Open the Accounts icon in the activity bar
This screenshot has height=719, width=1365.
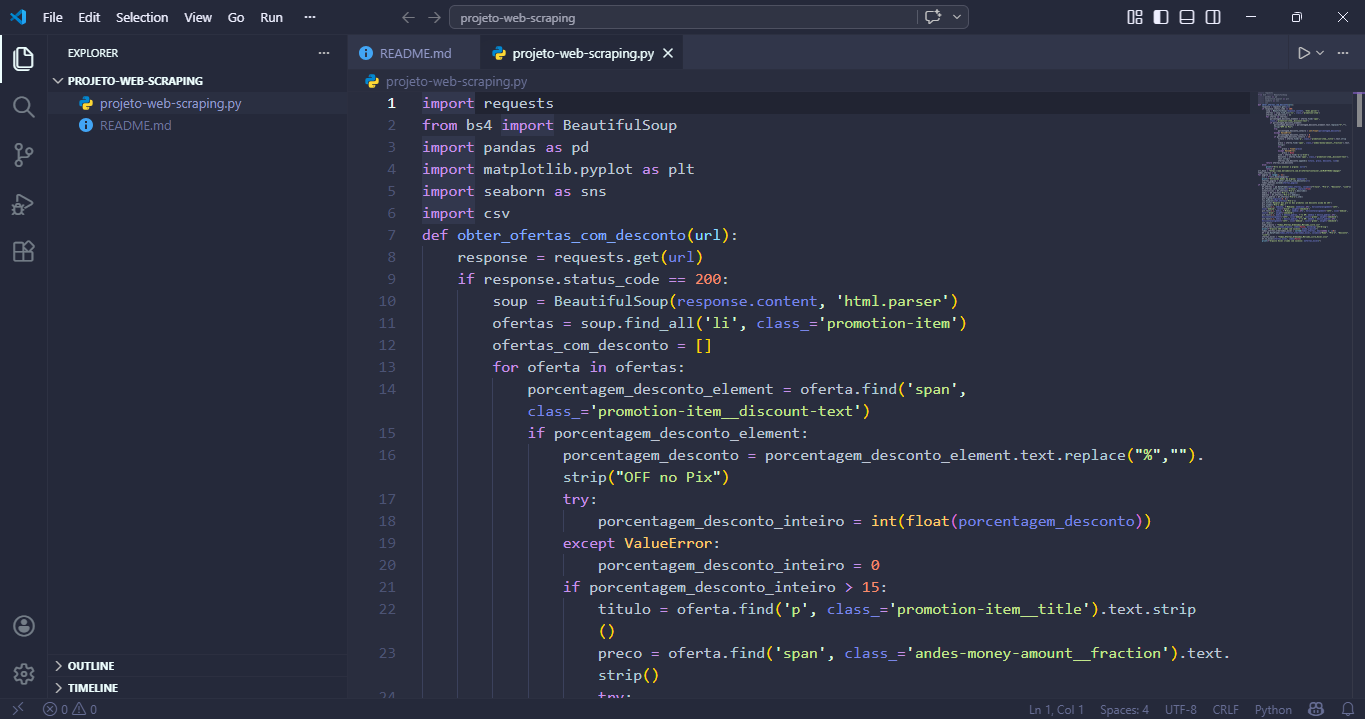pyautogui.click(x=23, y=625)
